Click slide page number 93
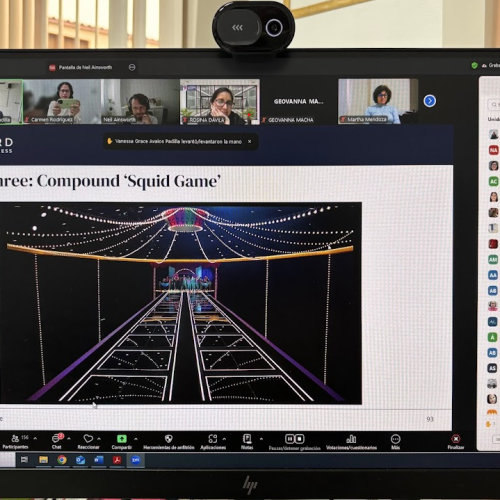500x500 pixels. point(430,419)
